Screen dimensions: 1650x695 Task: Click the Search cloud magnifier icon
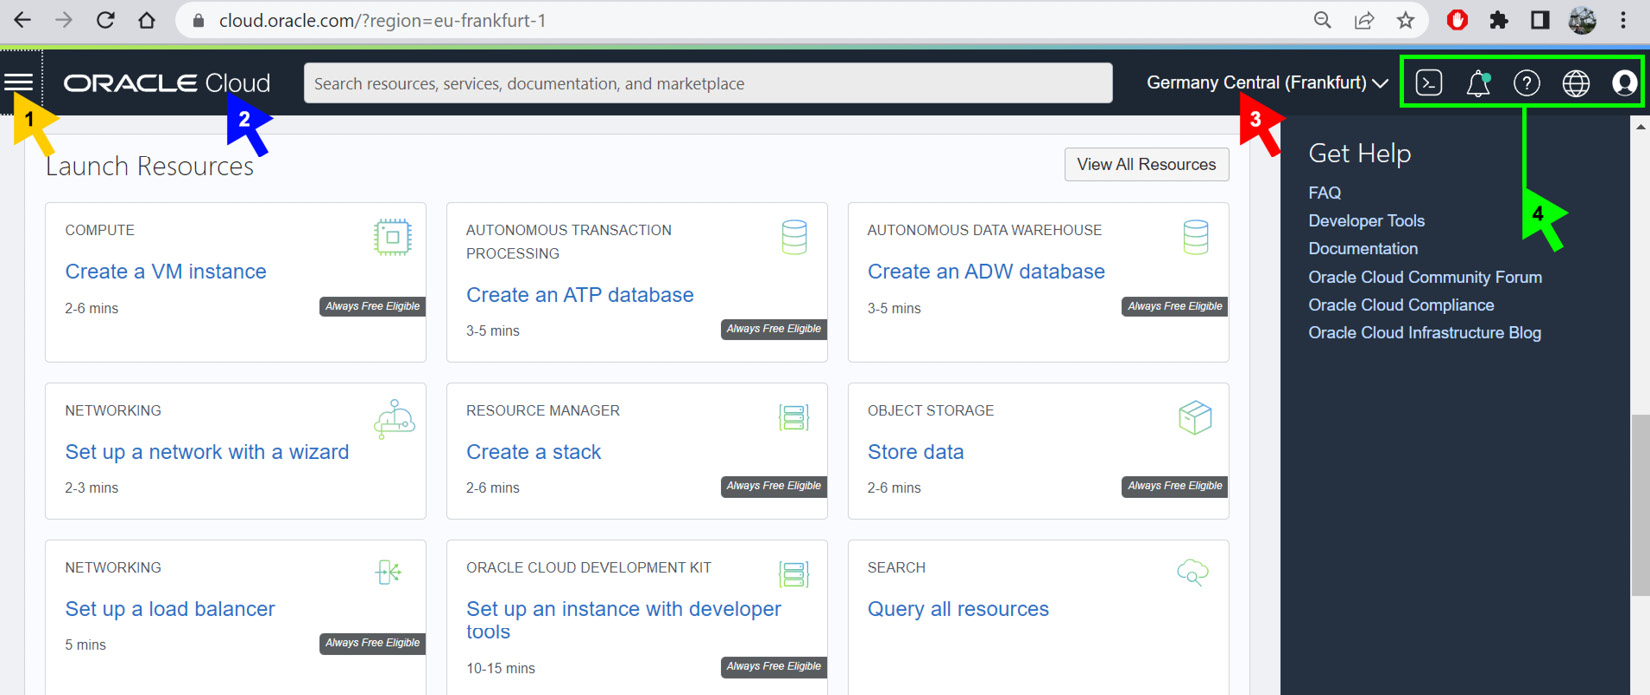click(x=1193, y=573)
